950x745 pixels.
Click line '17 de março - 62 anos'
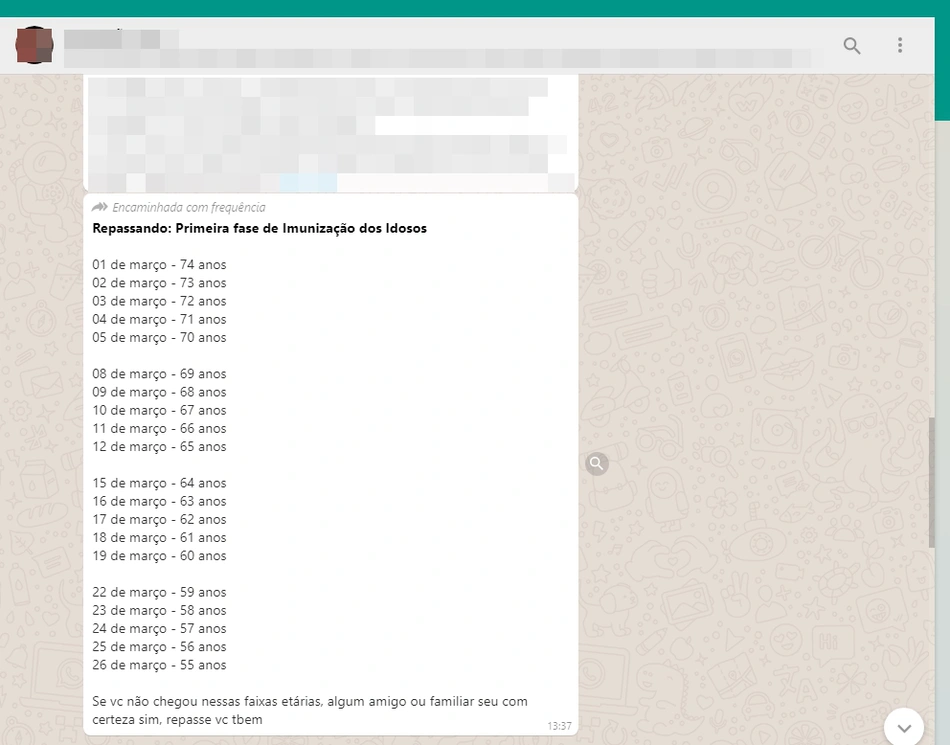[159, 519]
